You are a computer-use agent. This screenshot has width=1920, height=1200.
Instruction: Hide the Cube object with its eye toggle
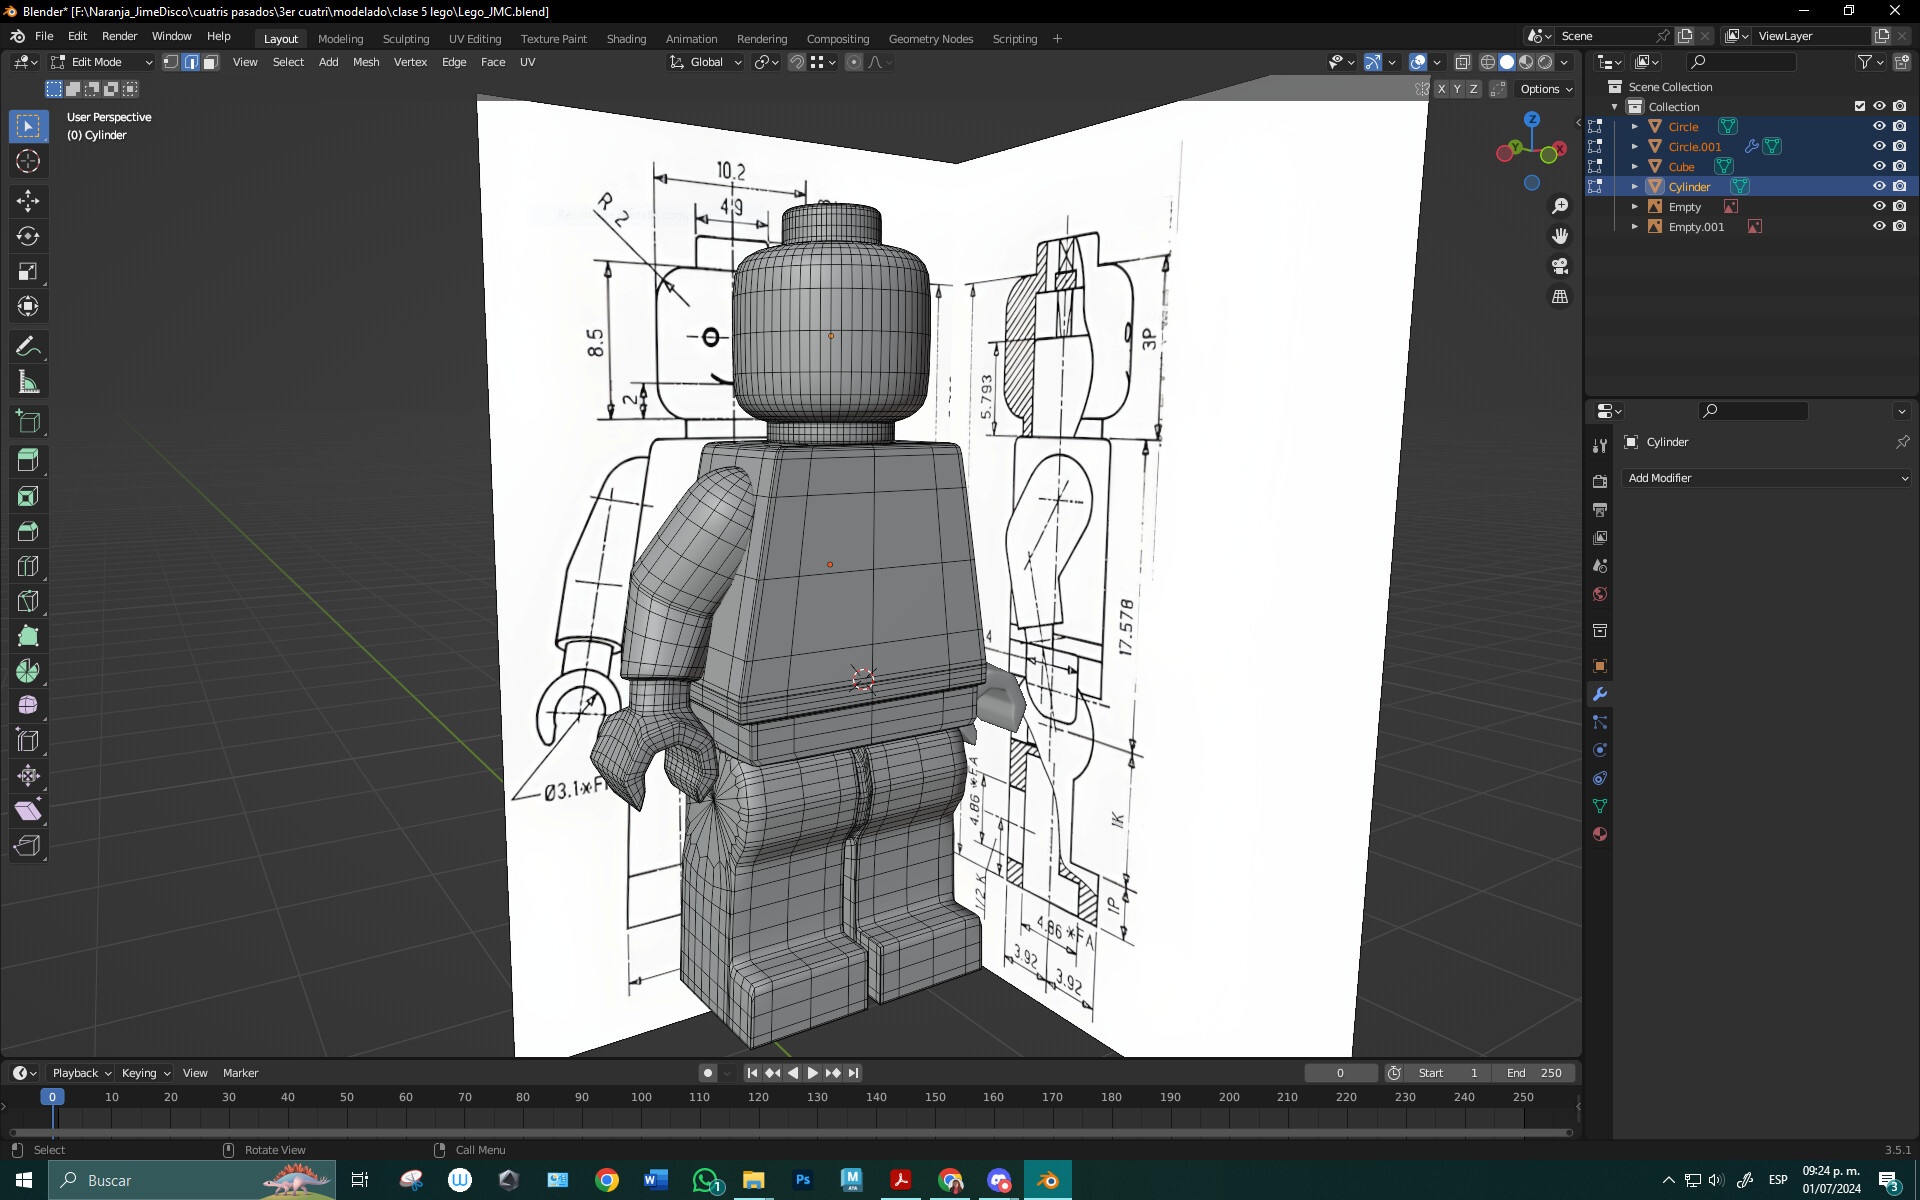(1879, 166)
